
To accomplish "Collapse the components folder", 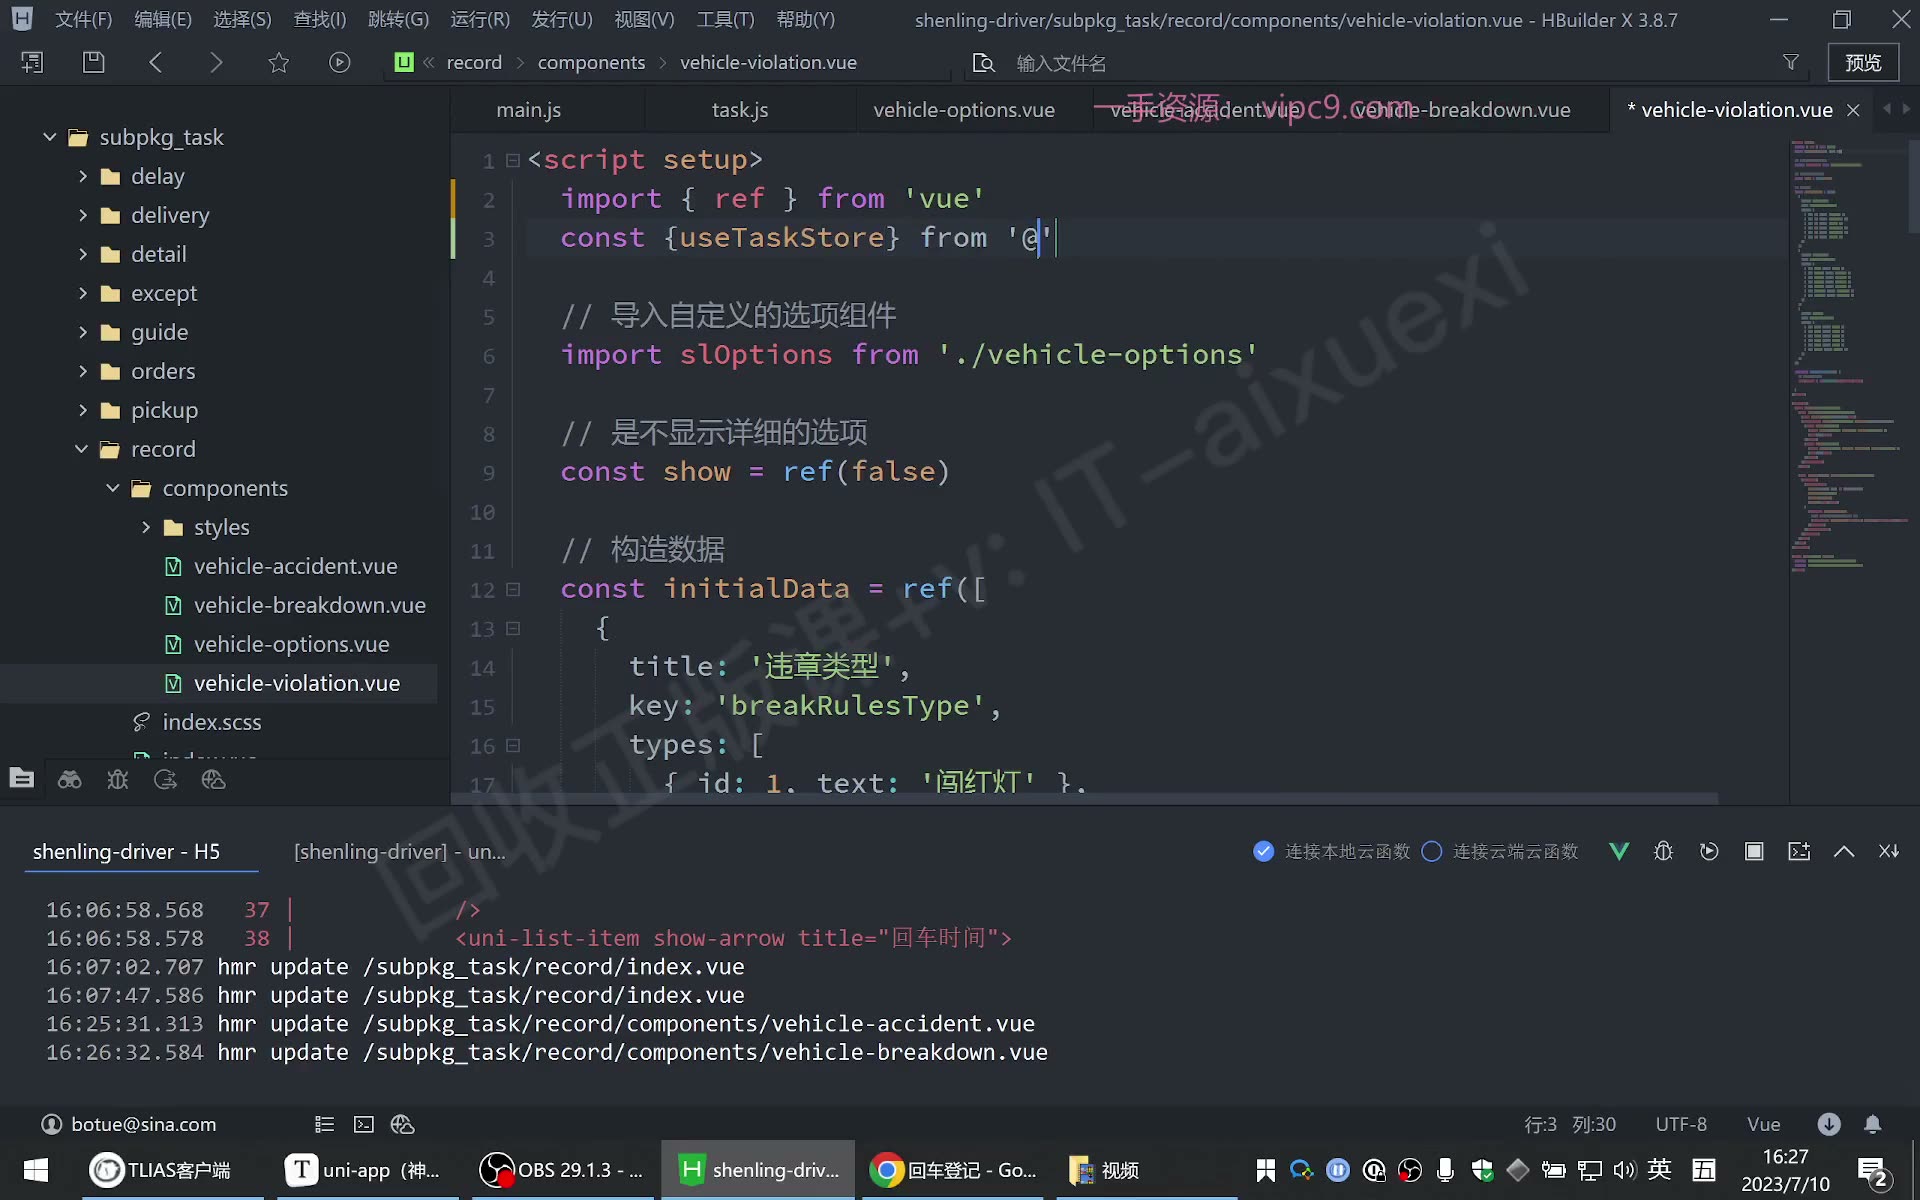I will coord(113,488).
